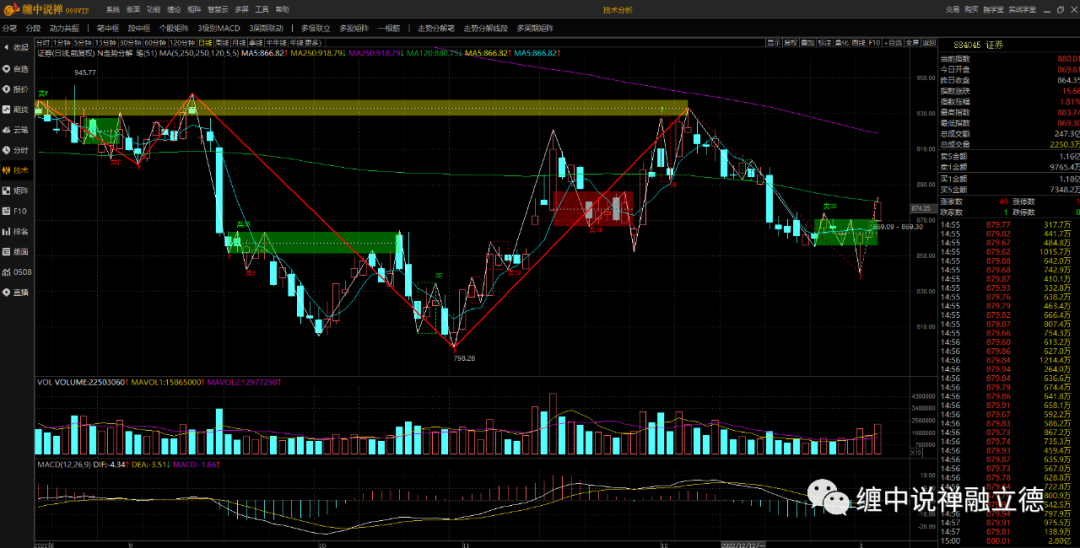Select 3级别MACD toolbar item

(x=218, y=28)
